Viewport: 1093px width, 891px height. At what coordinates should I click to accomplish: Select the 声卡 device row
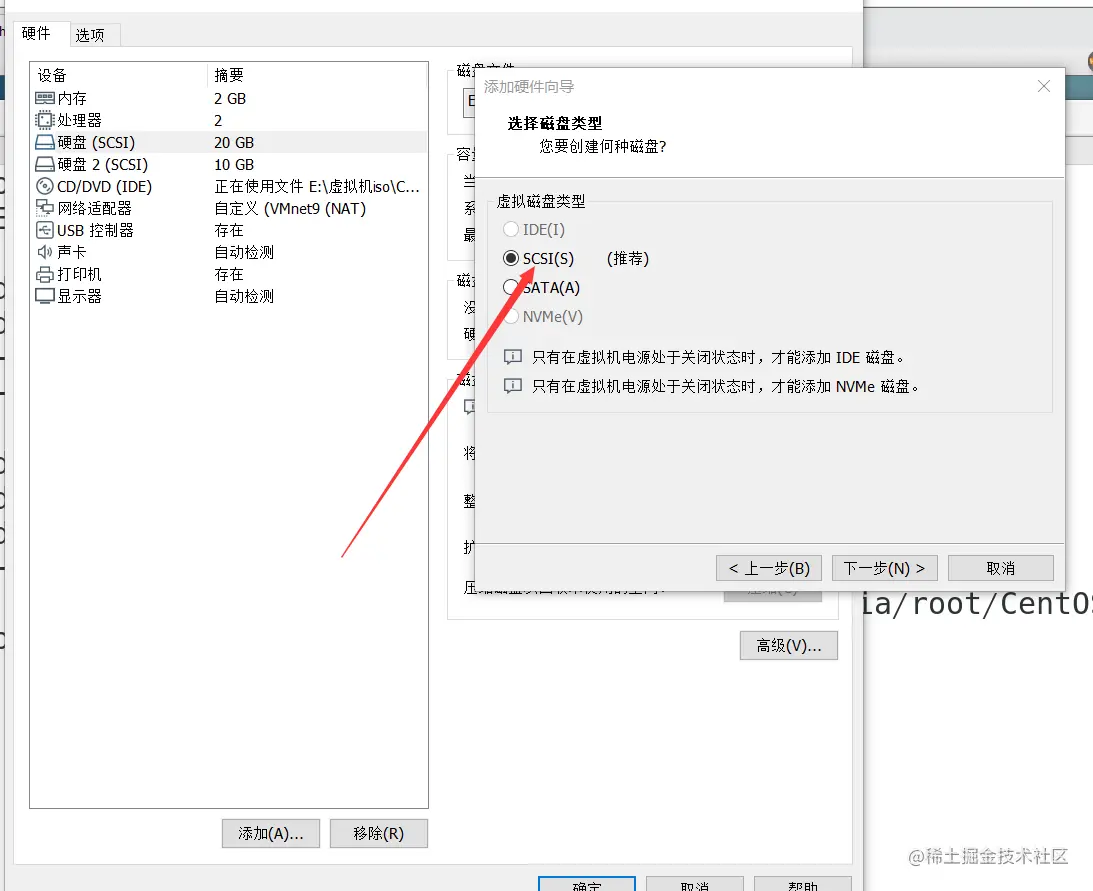click(229, 252)
